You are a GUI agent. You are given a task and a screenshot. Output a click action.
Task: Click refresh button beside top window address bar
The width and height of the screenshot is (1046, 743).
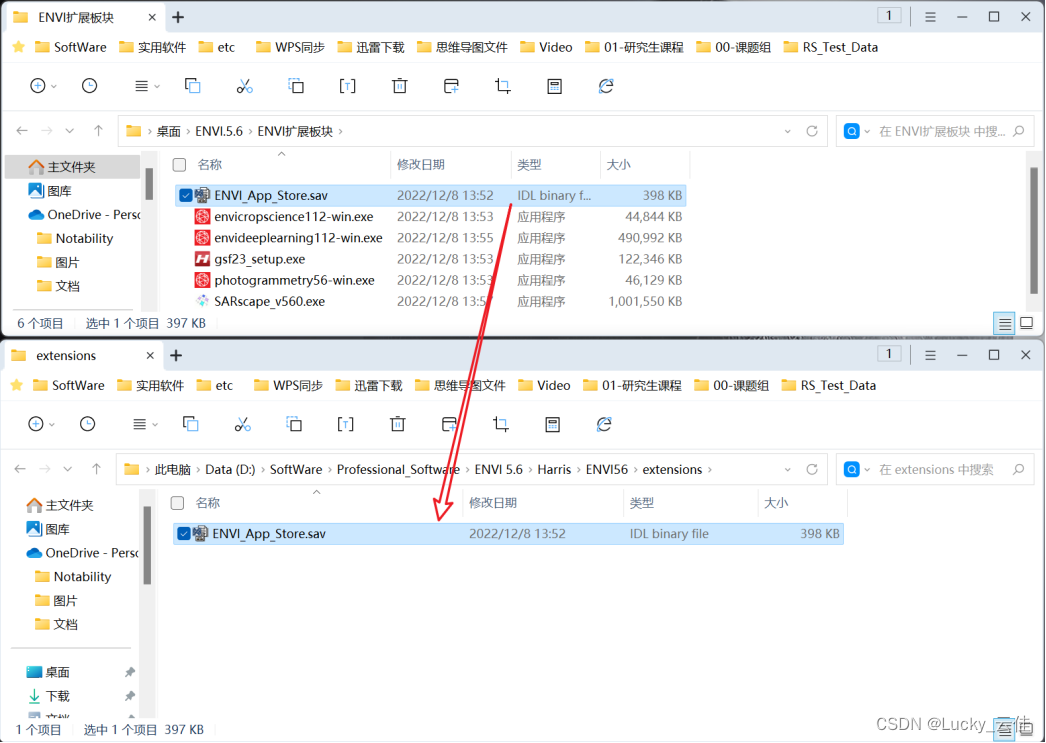pos(812,131)
